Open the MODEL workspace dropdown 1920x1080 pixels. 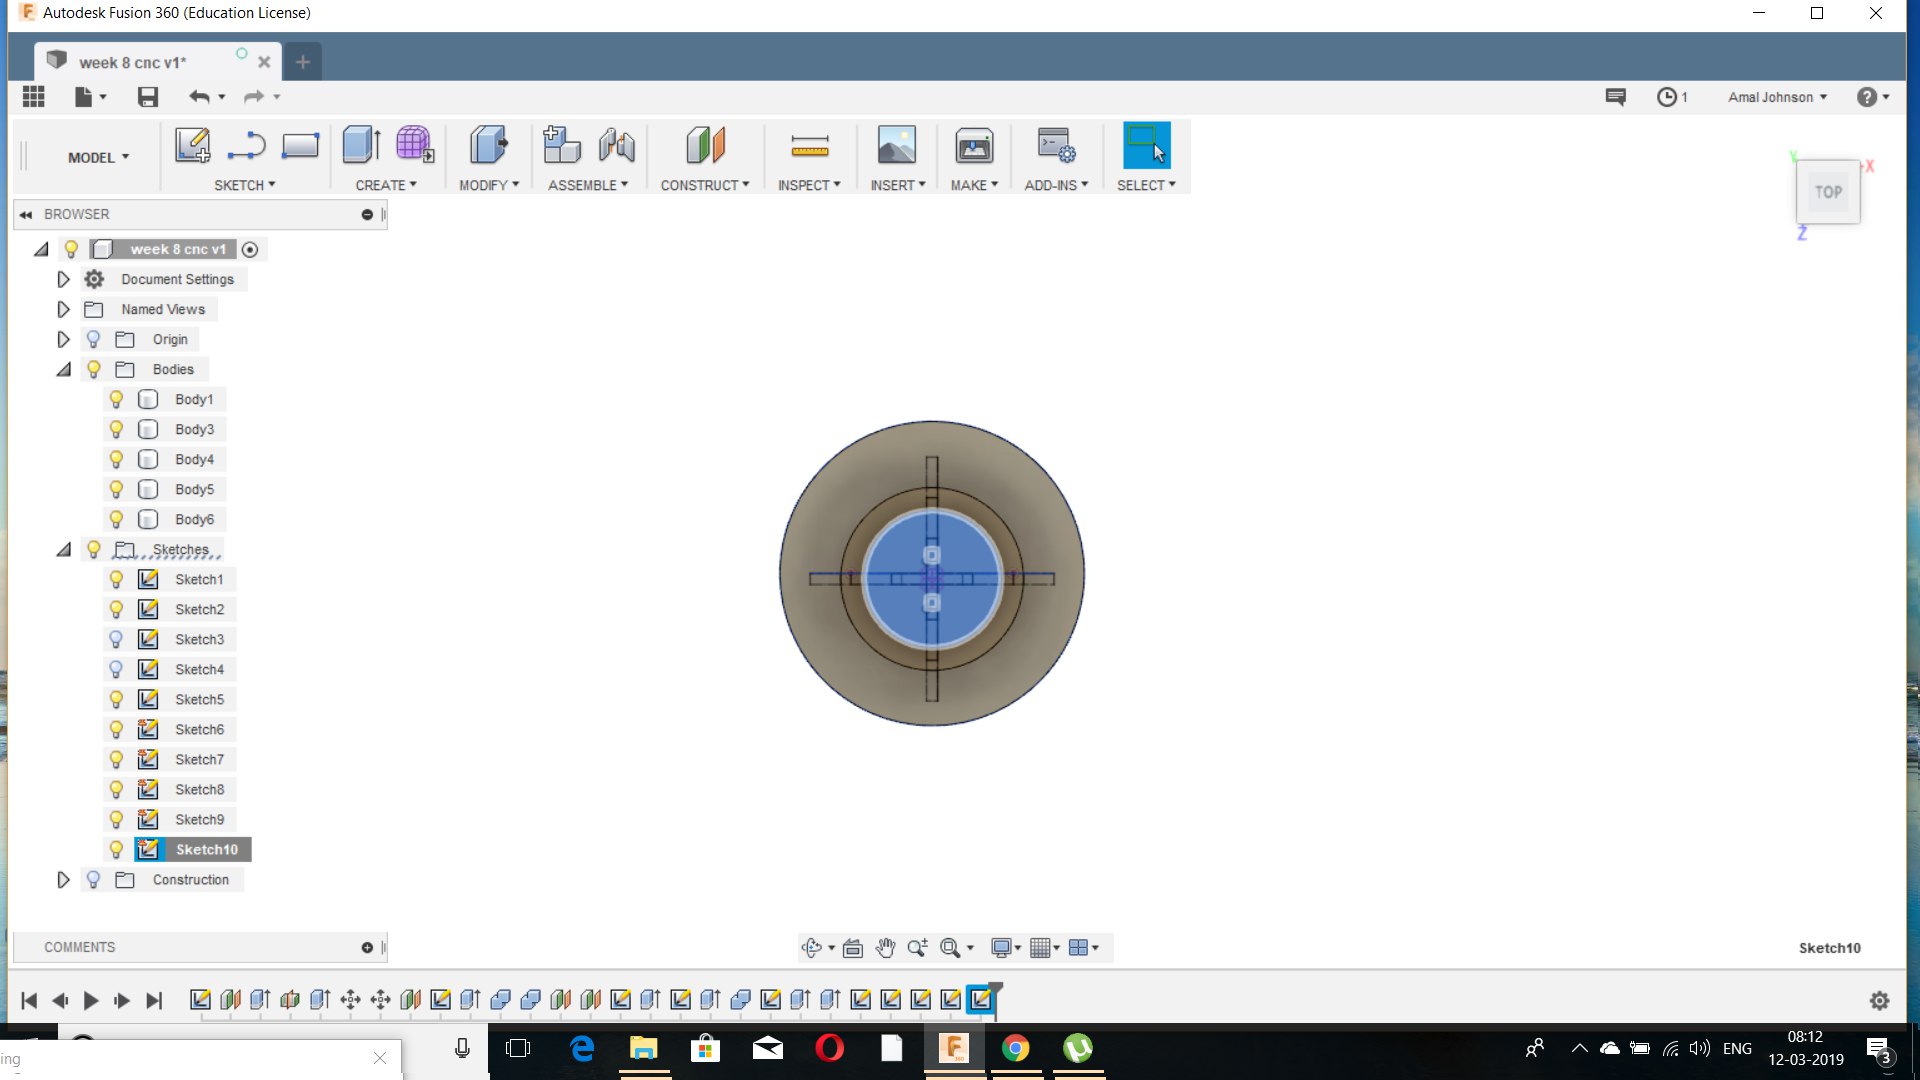[98, 157]
